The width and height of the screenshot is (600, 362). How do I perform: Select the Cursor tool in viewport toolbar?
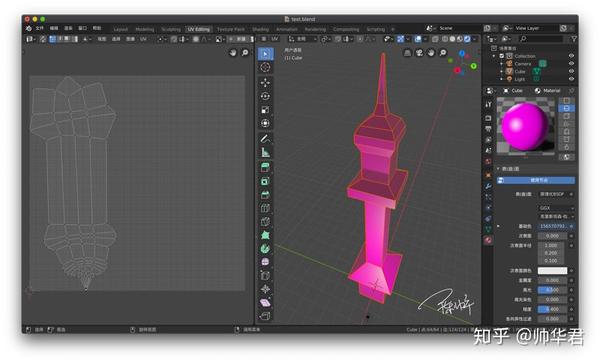266,68
